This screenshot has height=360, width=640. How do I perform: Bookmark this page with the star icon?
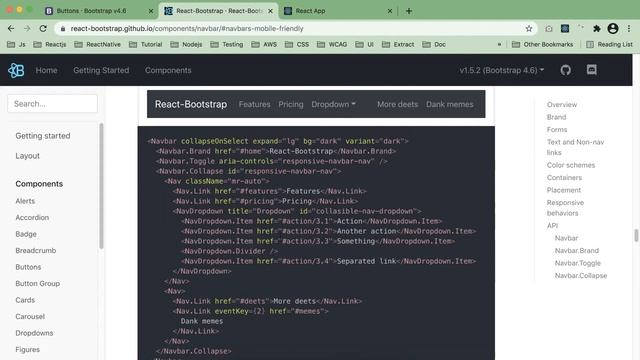click(x=529, y=29)
